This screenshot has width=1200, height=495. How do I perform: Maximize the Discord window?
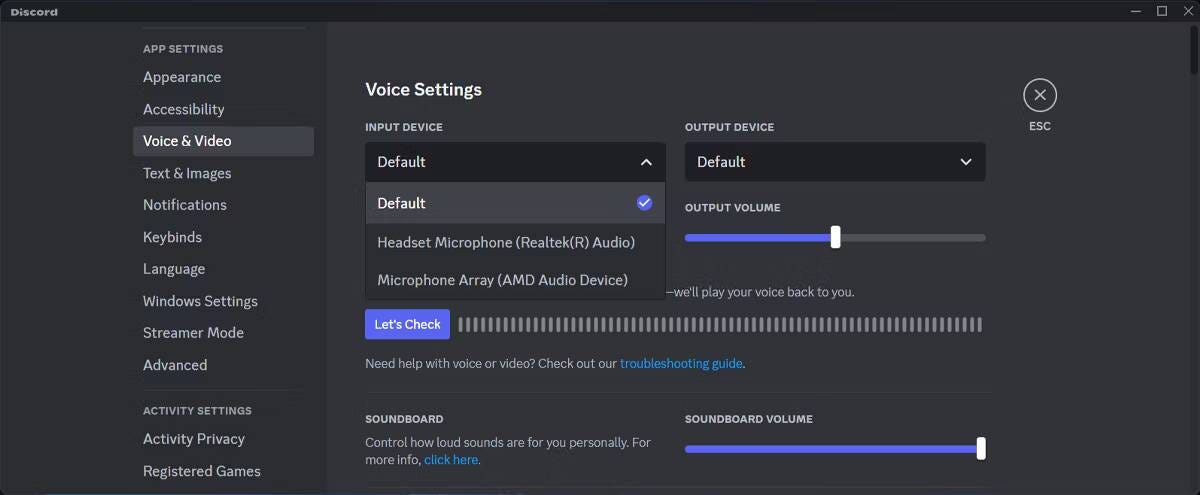tap(1162, 11)
